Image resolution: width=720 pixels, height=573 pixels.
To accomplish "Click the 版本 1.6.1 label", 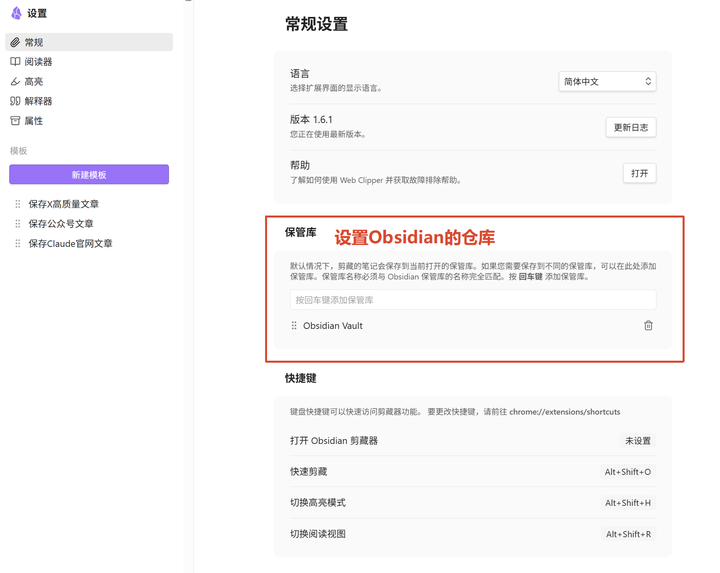I will pos(311,119).
